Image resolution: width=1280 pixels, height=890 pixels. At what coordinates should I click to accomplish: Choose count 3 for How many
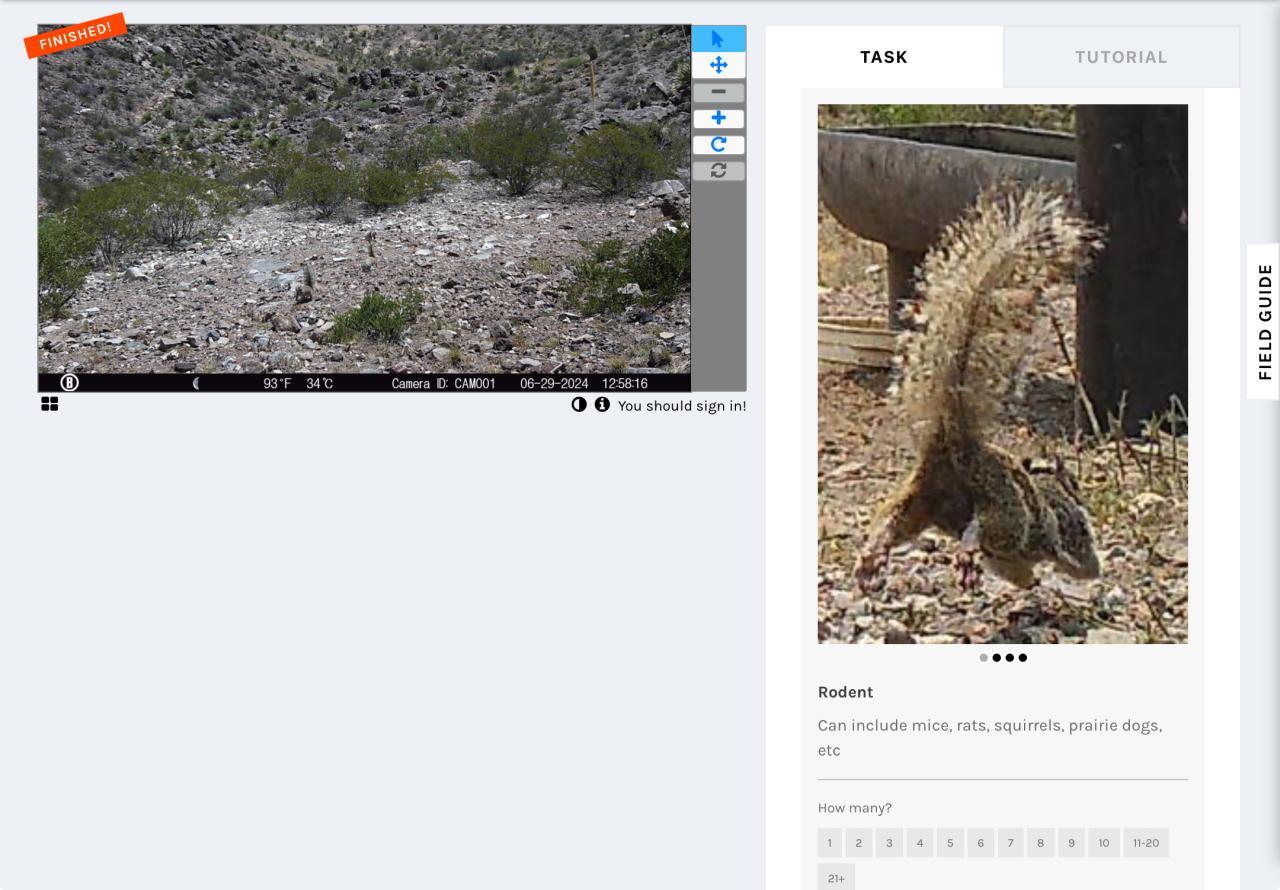[x=889, y=843]
